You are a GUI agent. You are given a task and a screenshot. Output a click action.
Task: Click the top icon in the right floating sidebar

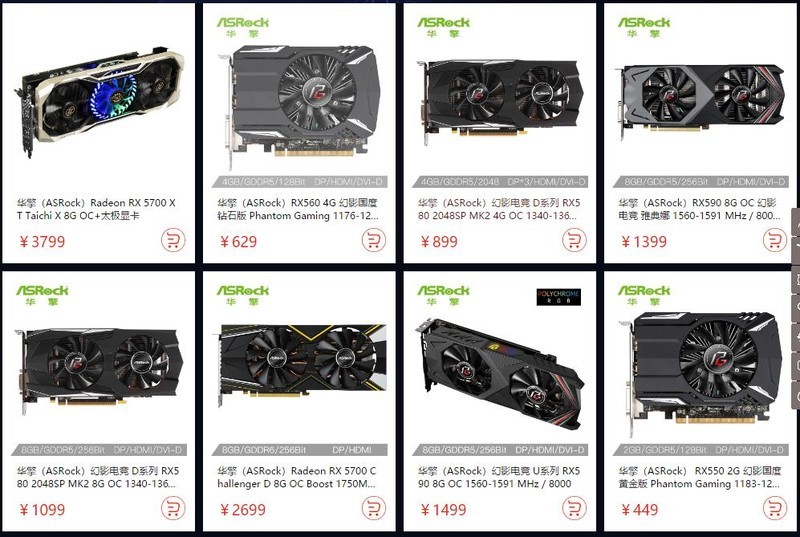click(x=796, y=220)
